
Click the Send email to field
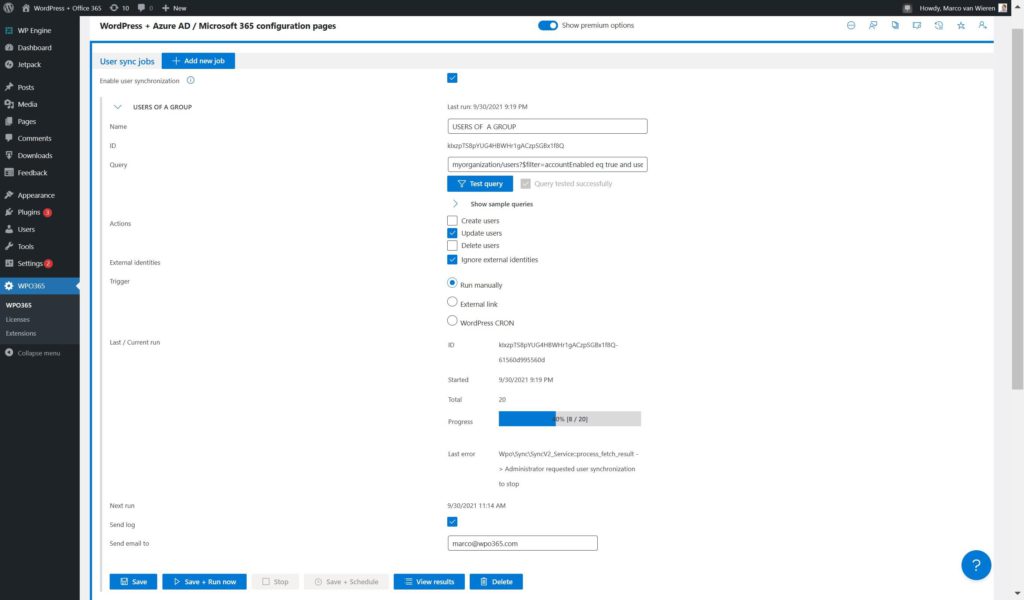pyautogui.click(x=522, y=543)
